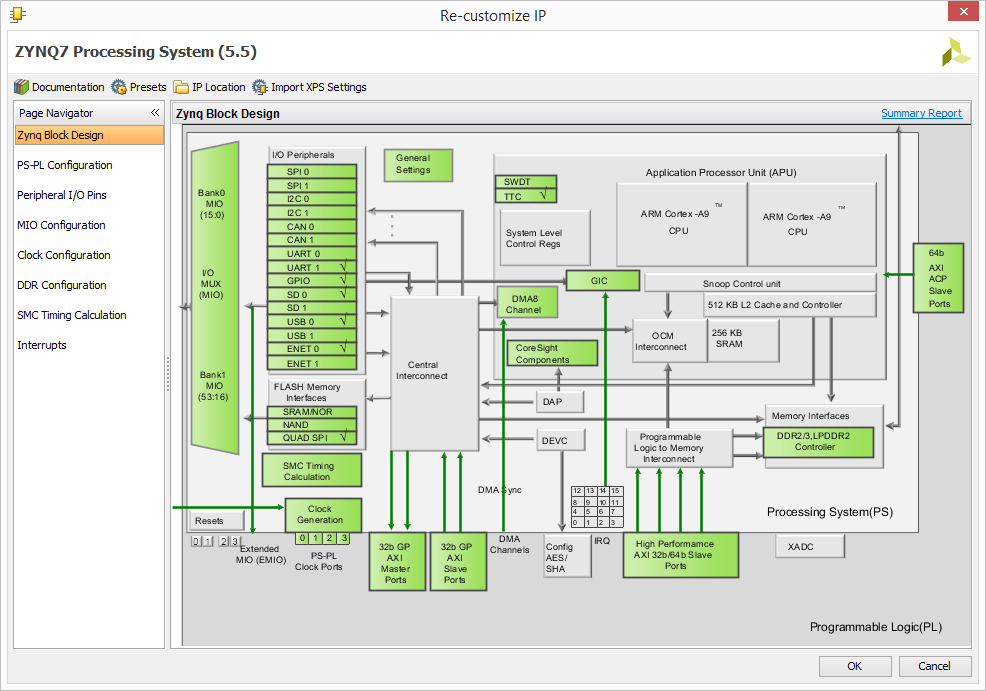986x691 pixels.
Task: Click the SD 1 peripheral block
Action: click(x=312, y=308)
